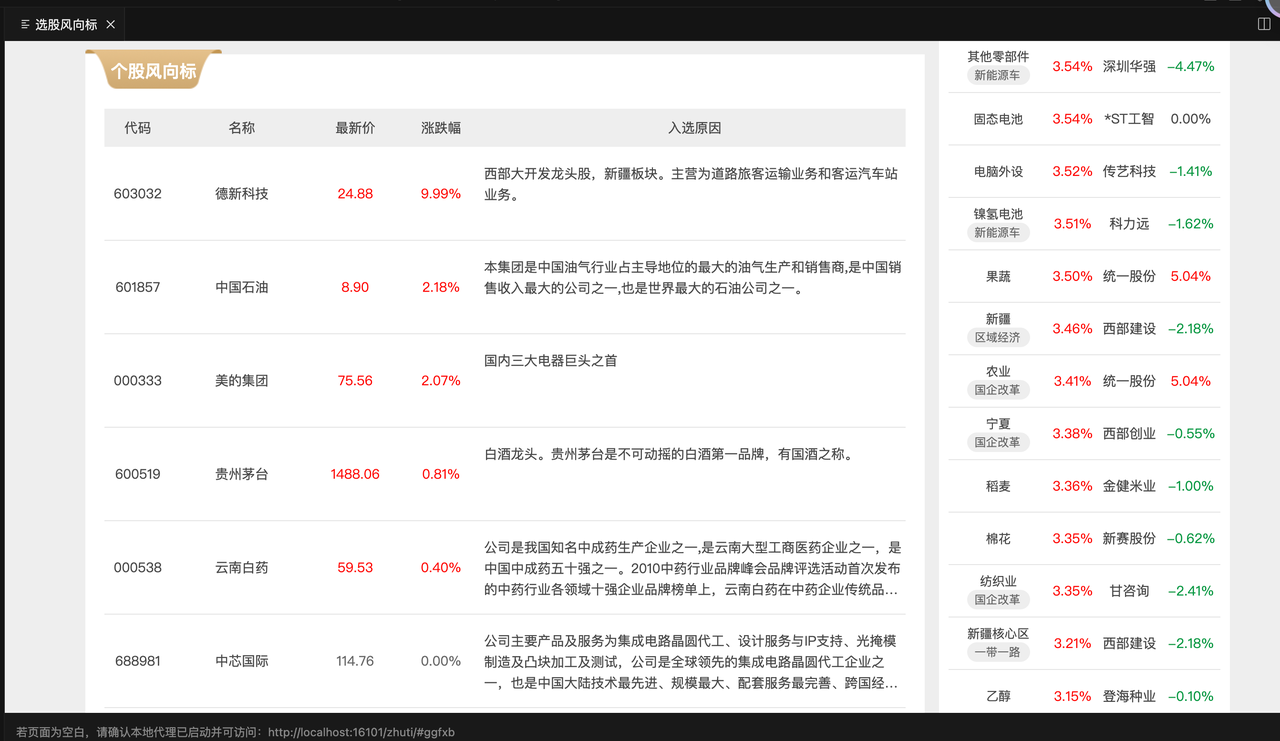Open the 甘咨询 leading stock
The height and width of the screenshot is (741, 1280).
click(1129, 591)
